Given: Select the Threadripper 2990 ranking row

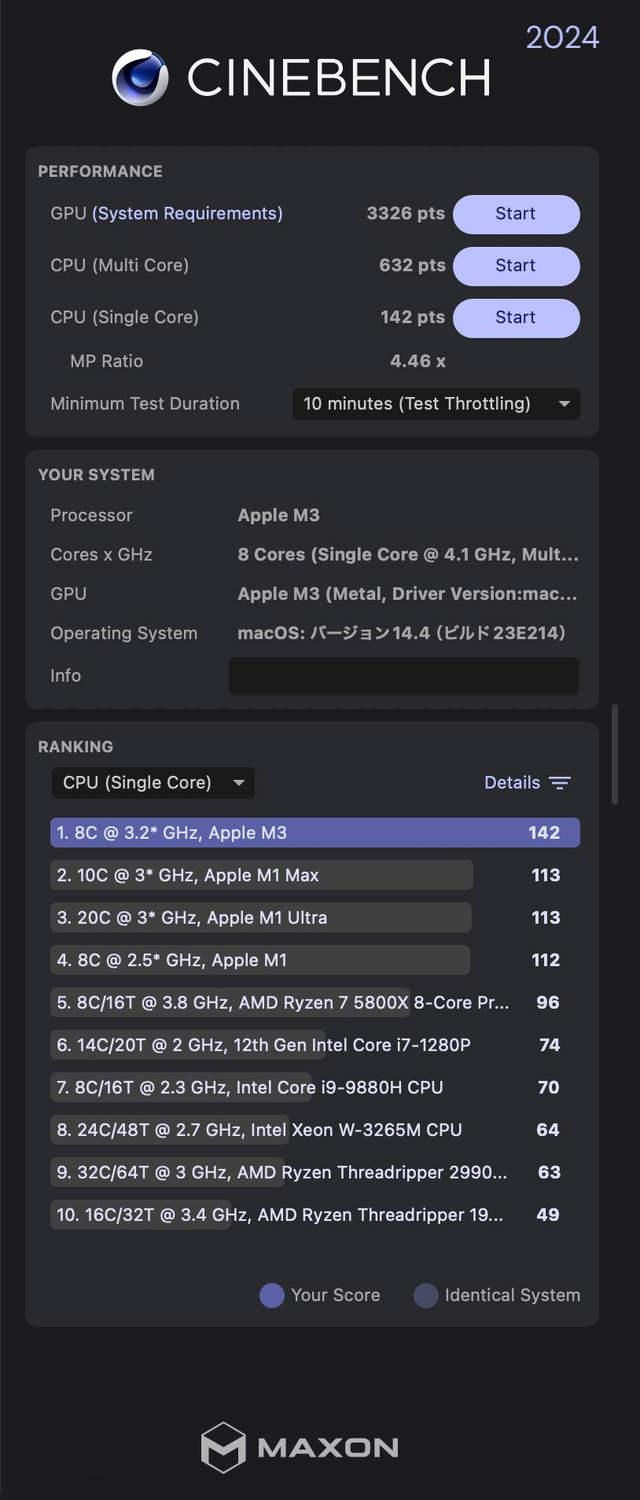Looking at the screenshot, I should (315, 1173).
